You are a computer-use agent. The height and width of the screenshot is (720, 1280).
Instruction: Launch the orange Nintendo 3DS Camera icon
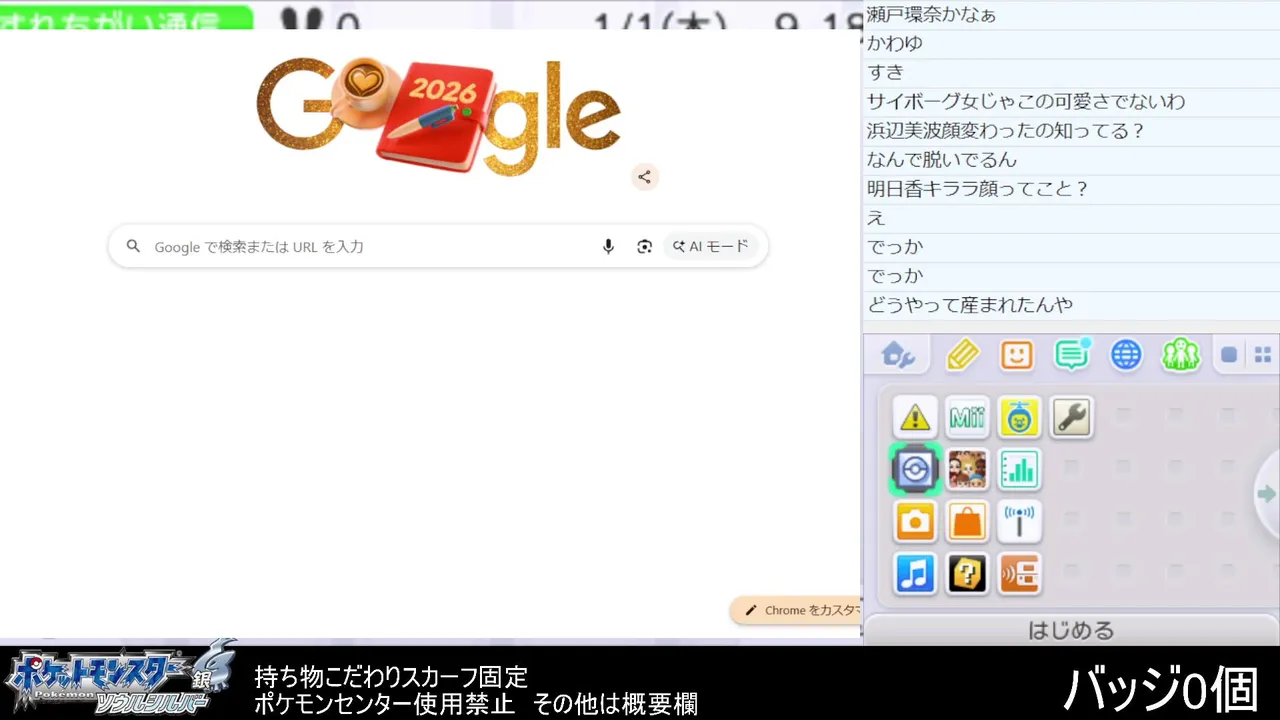click(x=915, y=521)
